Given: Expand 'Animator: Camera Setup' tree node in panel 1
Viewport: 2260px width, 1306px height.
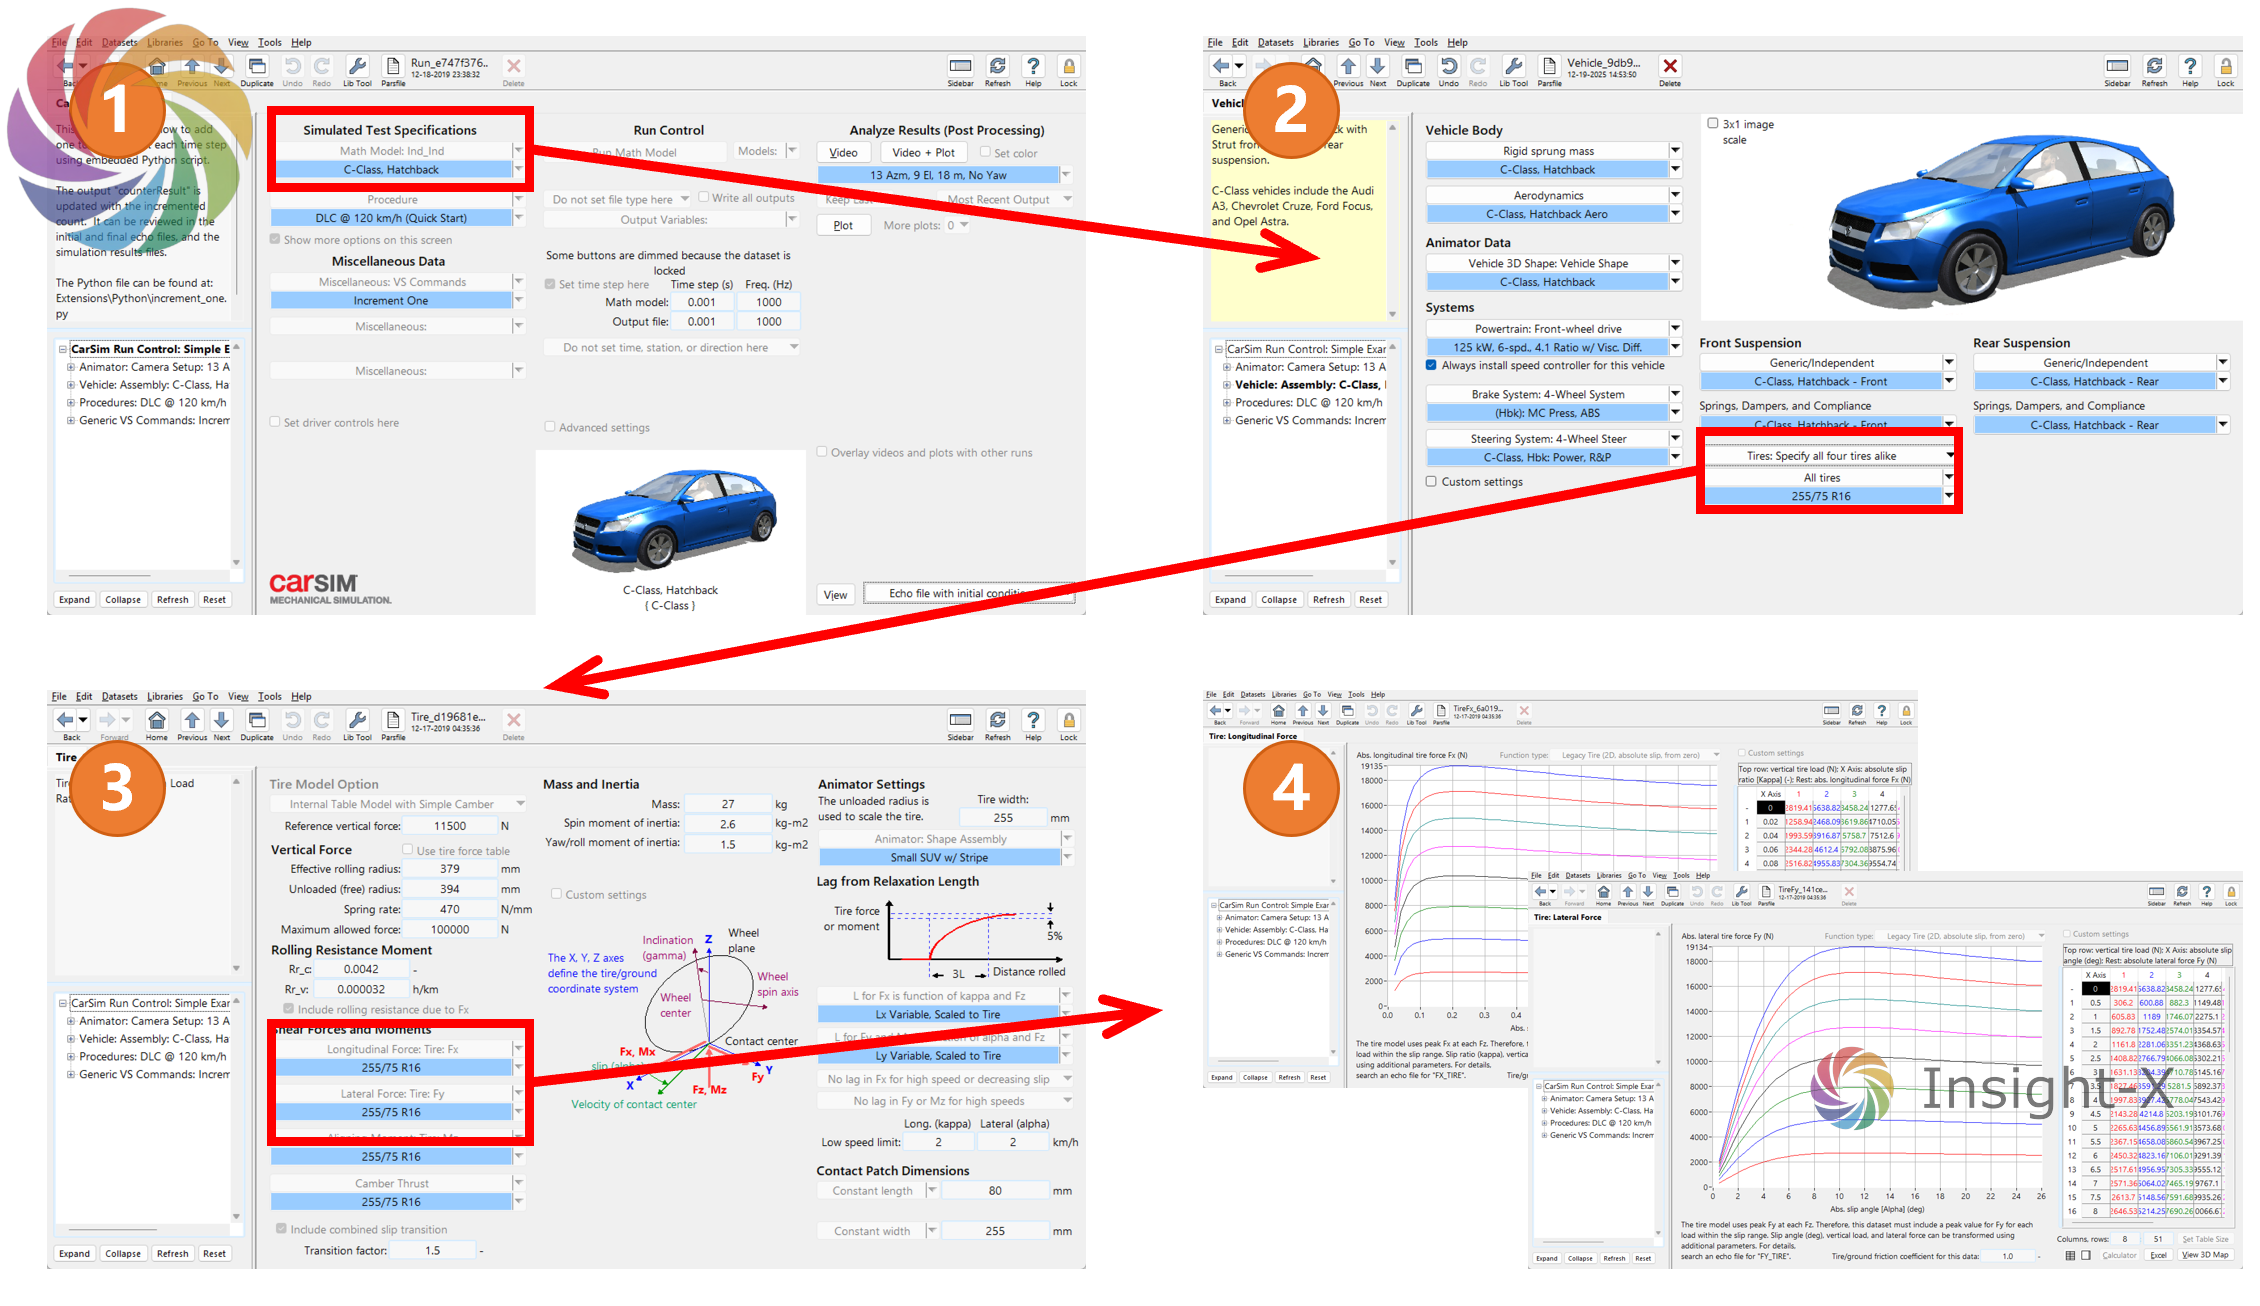Looking at the screenshot, I should point(71,367).
